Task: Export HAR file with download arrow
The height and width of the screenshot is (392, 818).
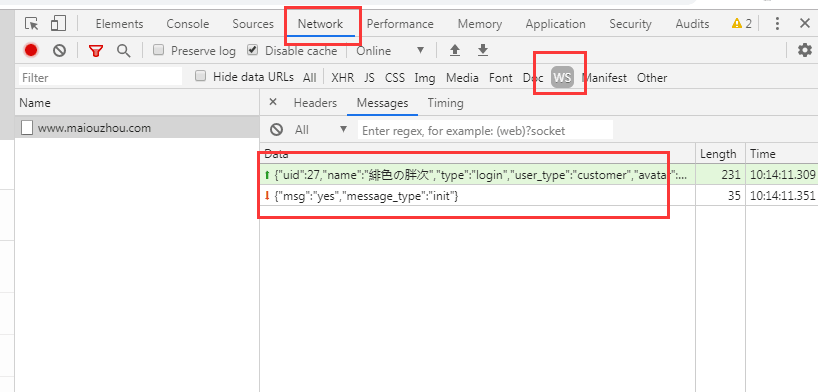Action: [x=483, y=51]
